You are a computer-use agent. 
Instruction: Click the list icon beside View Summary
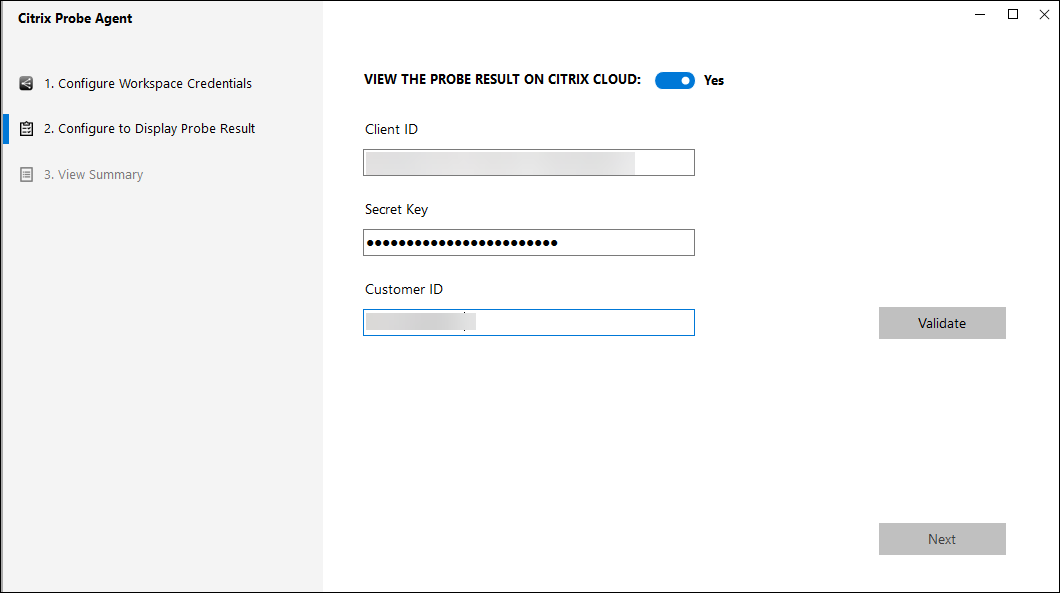(27, 175)
